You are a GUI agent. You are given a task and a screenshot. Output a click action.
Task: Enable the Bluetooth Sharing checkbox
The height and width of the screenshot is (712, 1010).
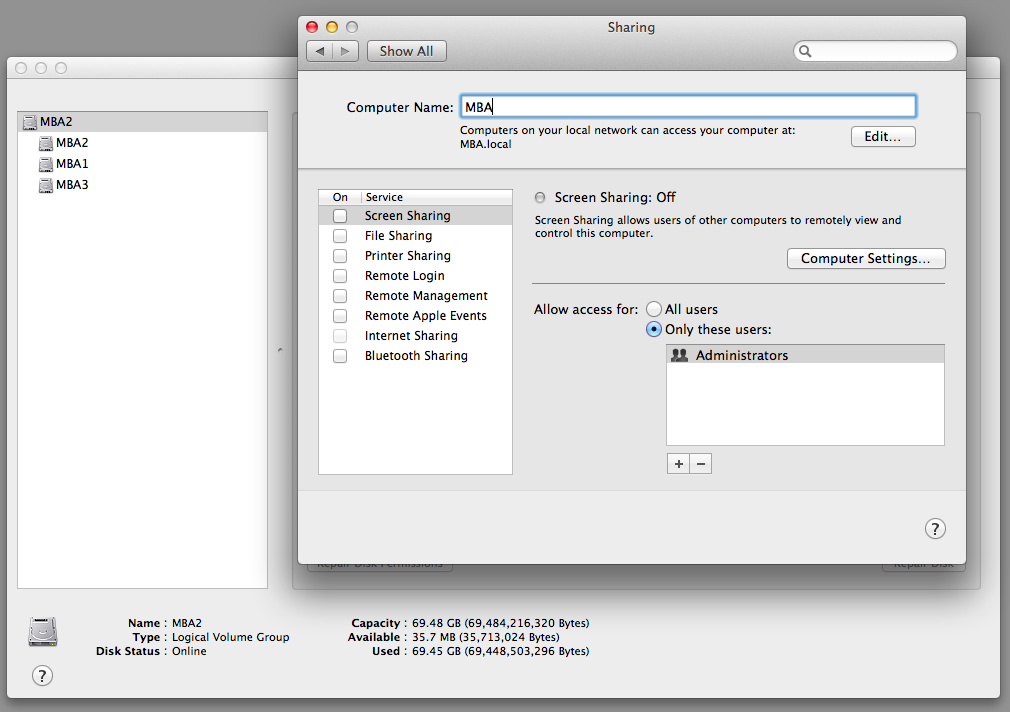click(x=339, y=356)
